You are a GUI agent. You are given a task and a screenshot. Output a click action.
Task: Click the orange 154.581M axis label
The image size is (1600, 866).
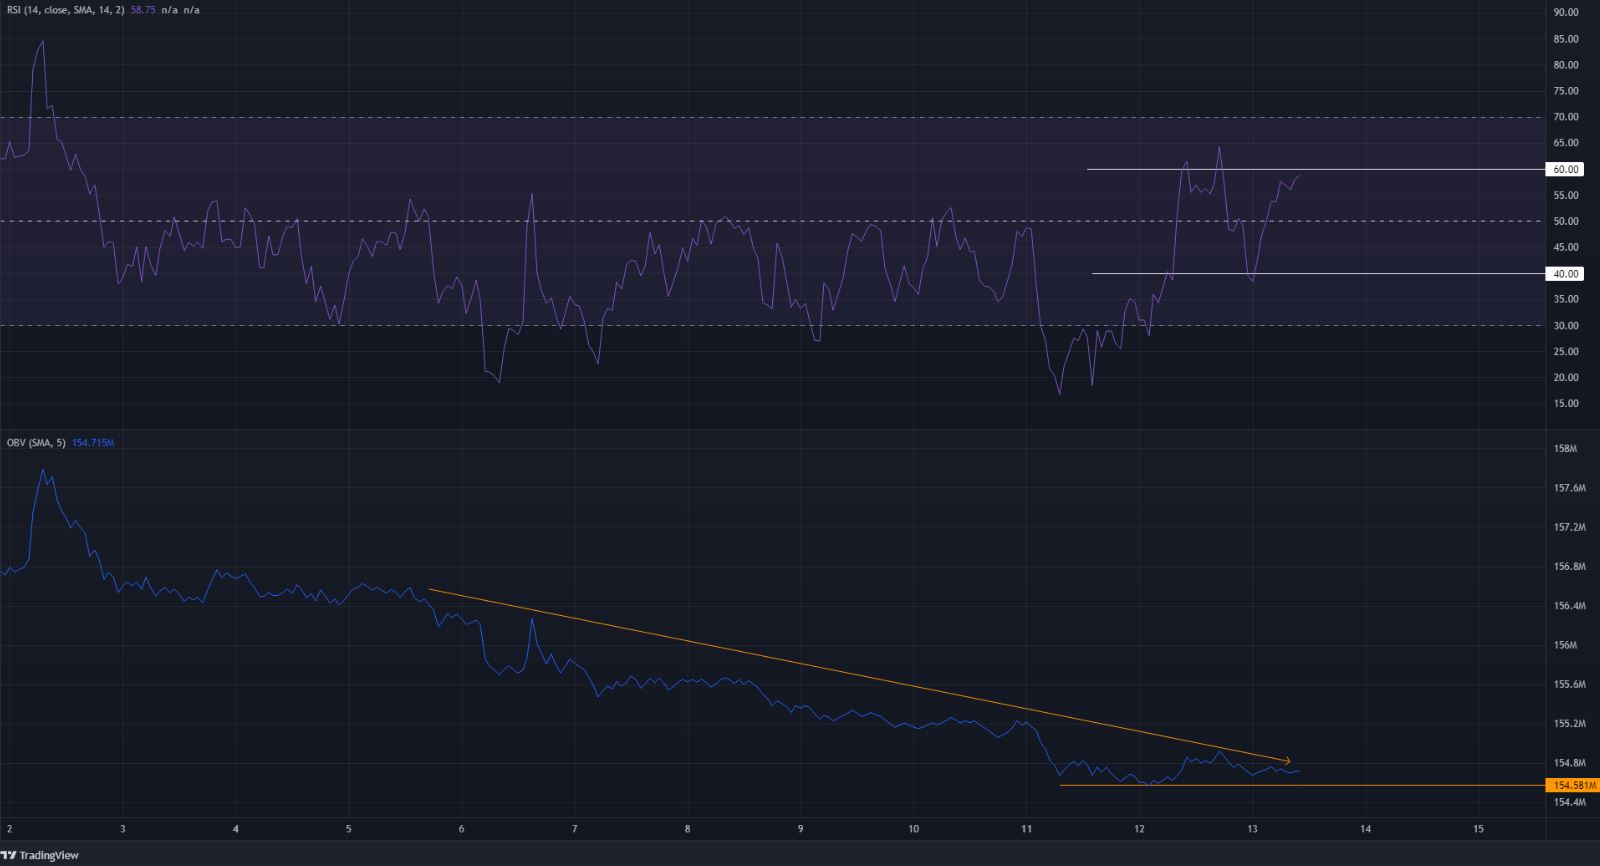pyautogui.click(x=1571, y=786)
